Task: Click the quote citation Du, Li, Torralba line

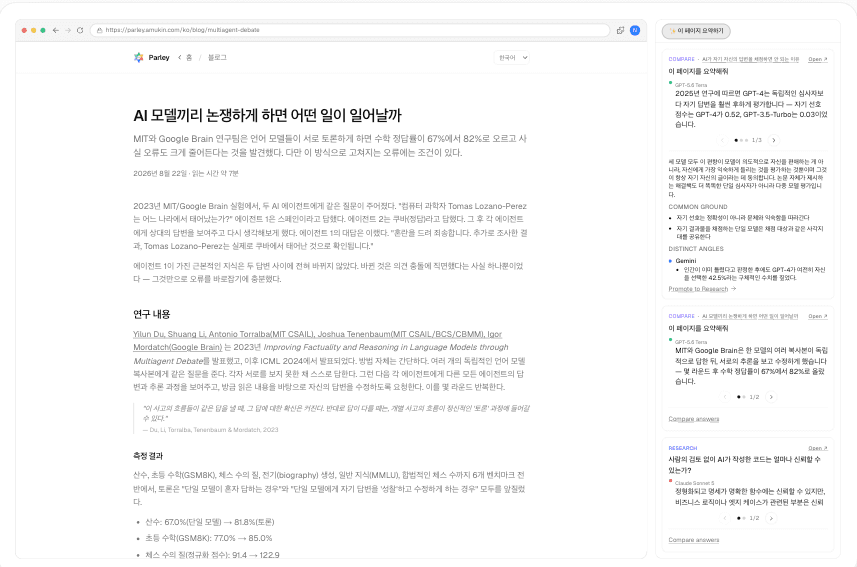Action: pyautogui.click(x=210, y=430)
